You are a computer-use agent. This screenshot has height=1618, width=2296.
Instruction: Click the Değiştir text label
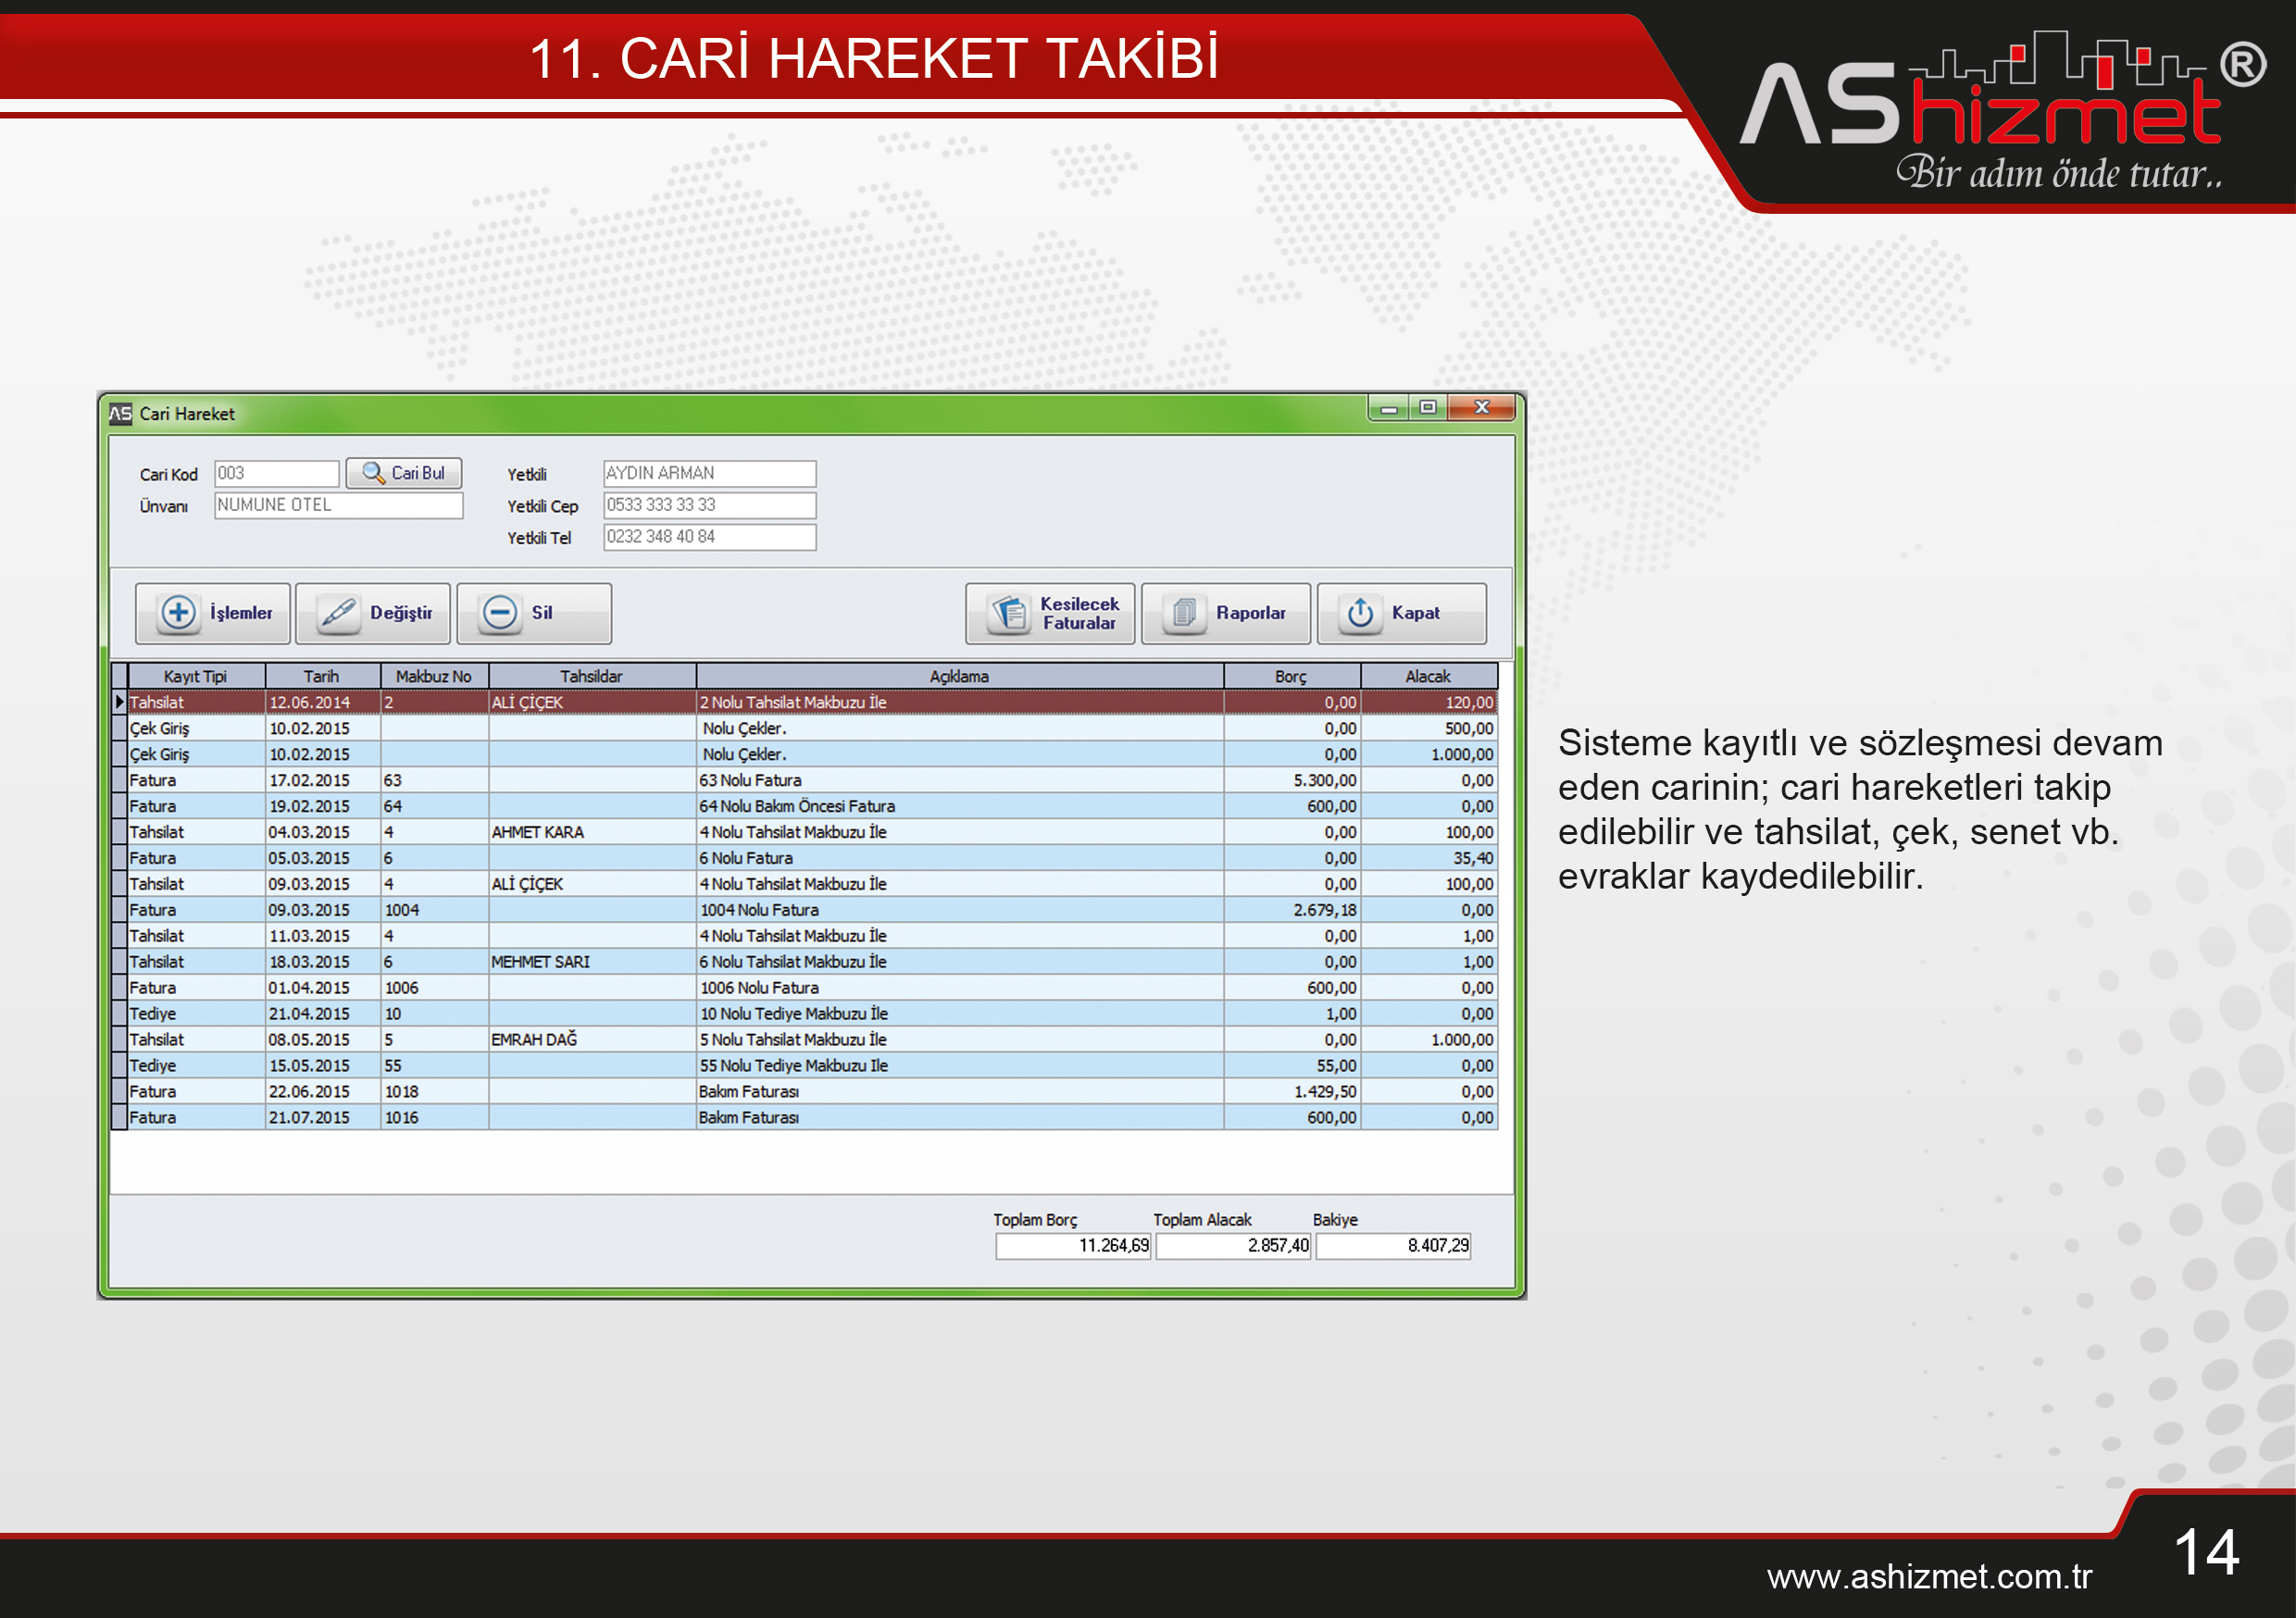[401, 613]
